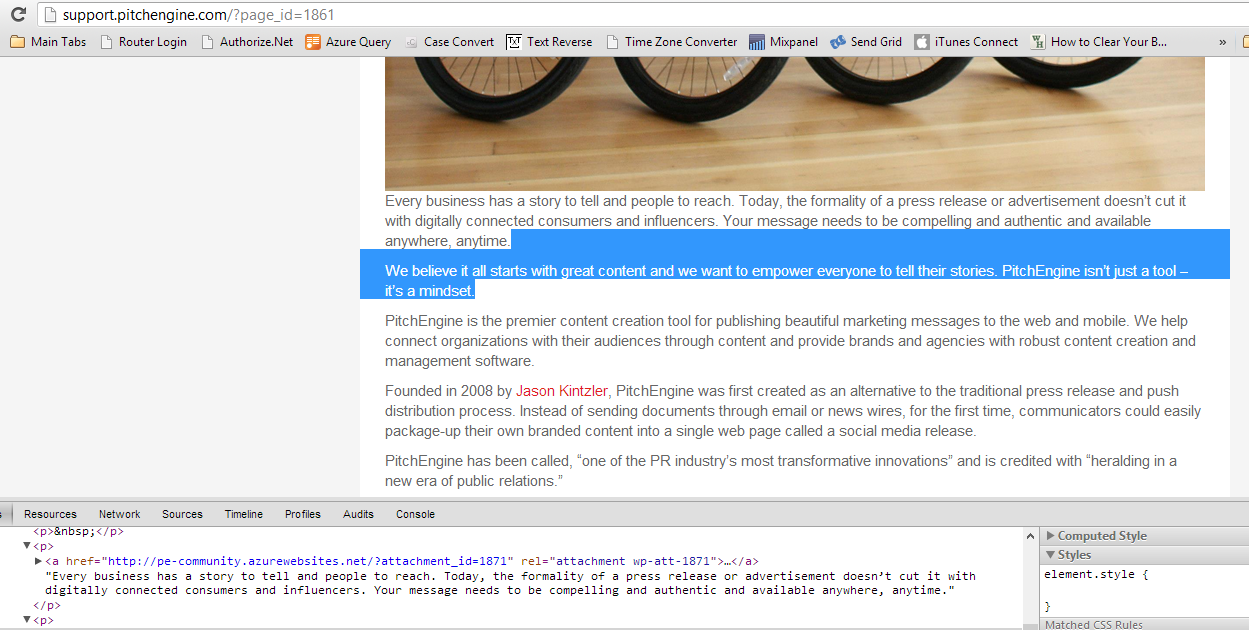Viewport: 1249px width, 630px height.
Task: Click the 'Founded in 2008 by' text
Action: click(x=449, y=391)
